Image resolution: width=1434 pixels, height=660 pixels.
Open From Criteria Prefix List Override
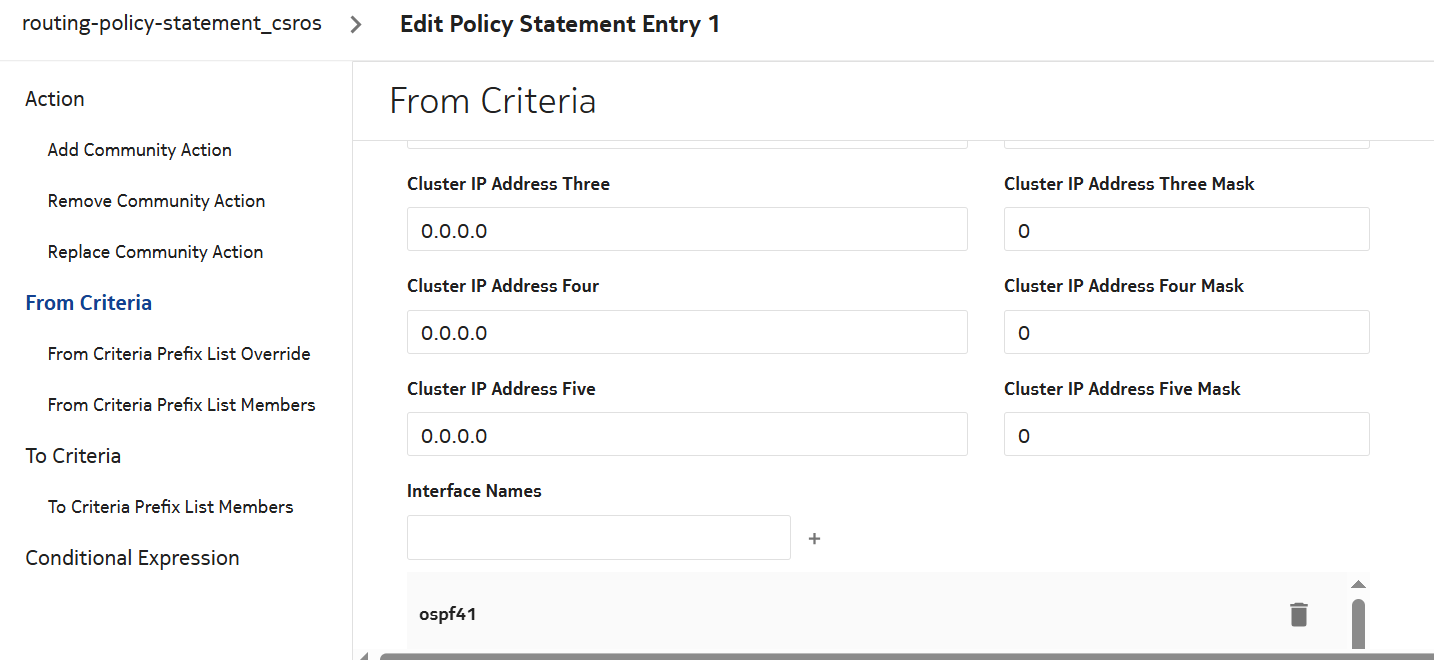click(179, 354)
